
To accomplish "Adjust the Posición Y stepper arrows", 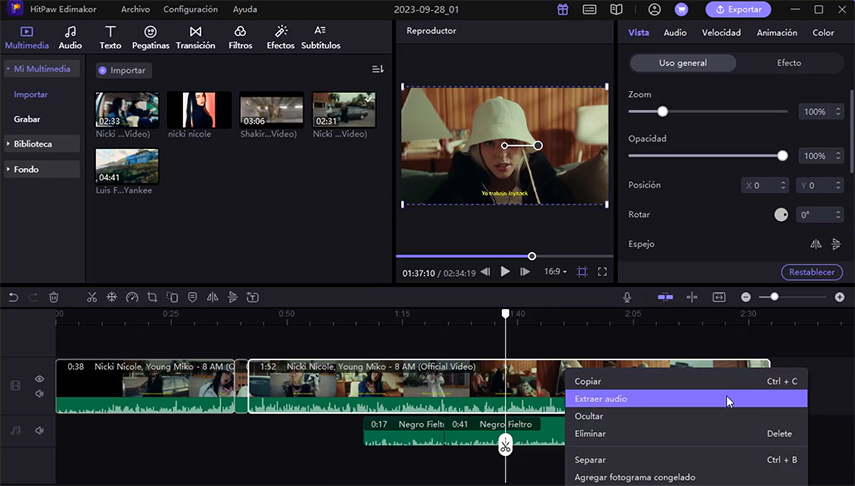I will 838,185.
